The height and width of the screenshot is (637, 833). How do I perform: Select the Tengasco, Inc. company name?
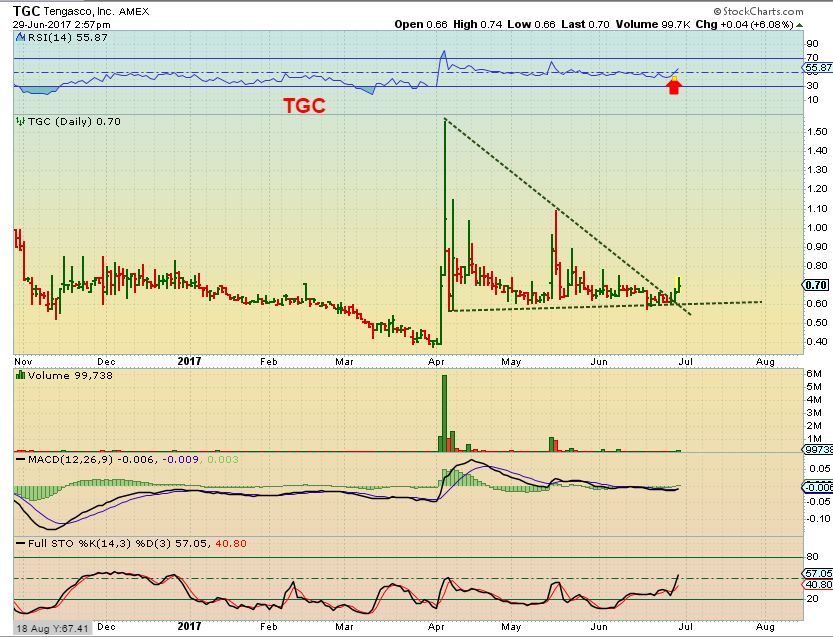[x=79, y=11]
